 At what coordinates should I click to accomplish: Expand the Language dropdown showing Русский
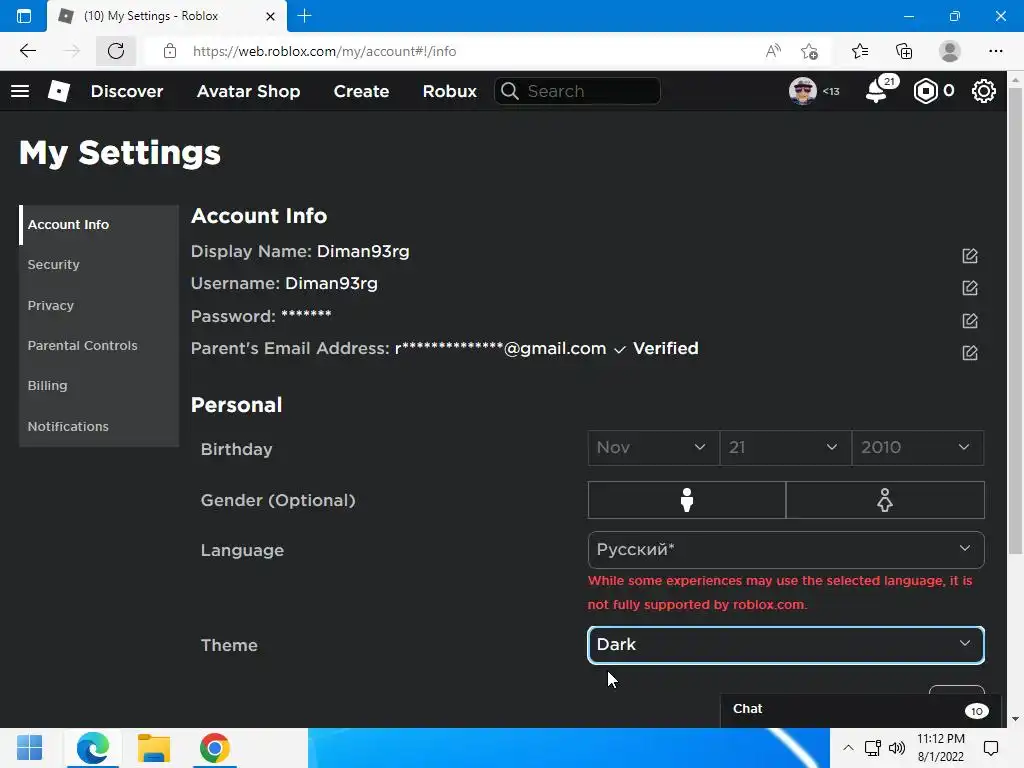click(786, 550)
